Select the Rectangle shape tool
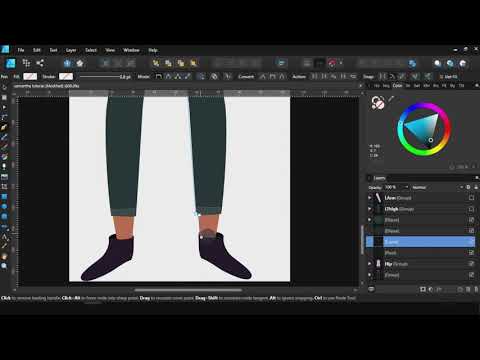Viewport: 480px width, 360px height. pos(4,196)
